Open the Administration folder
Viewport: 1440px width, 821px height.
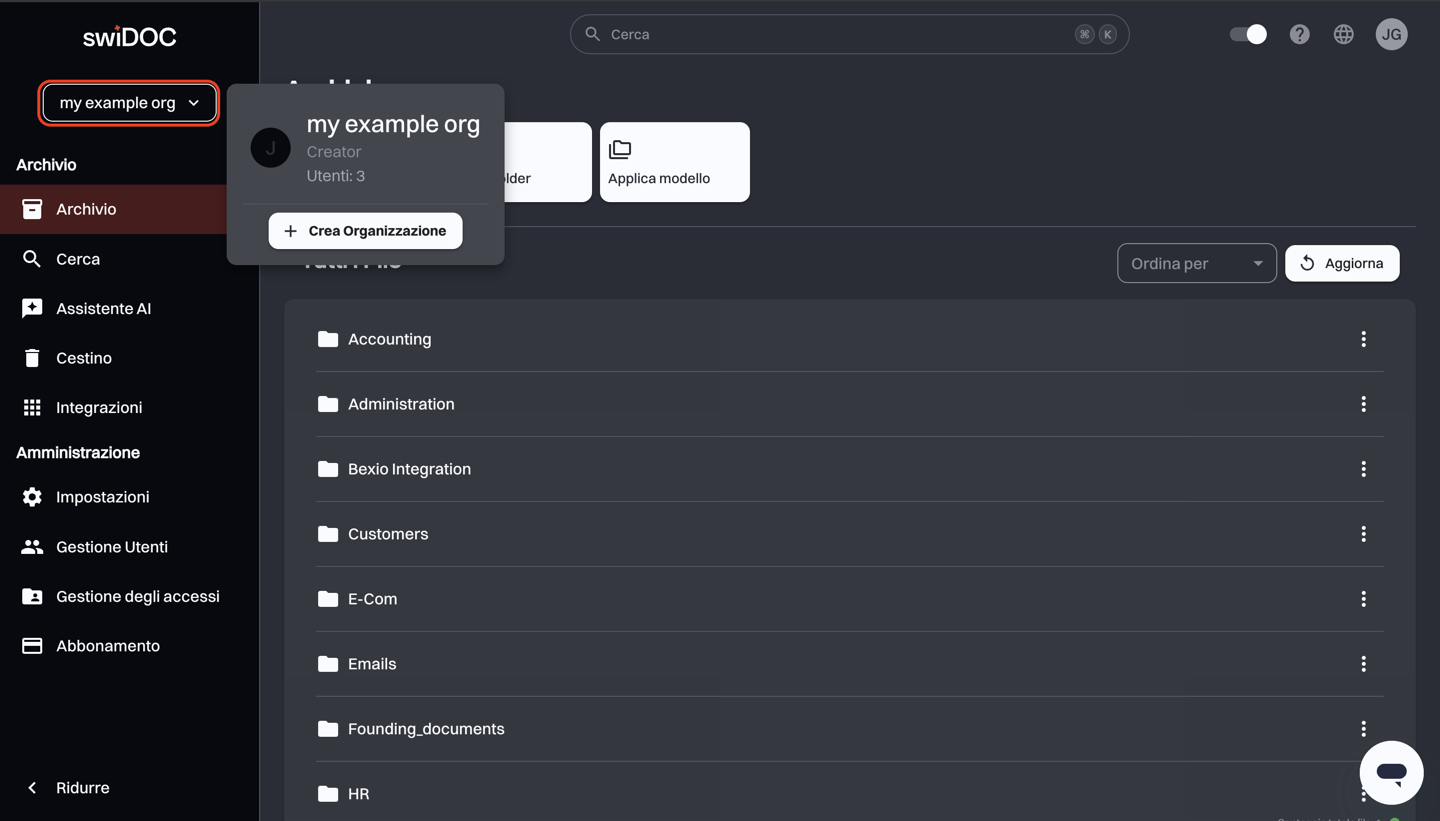coord(850,404)
